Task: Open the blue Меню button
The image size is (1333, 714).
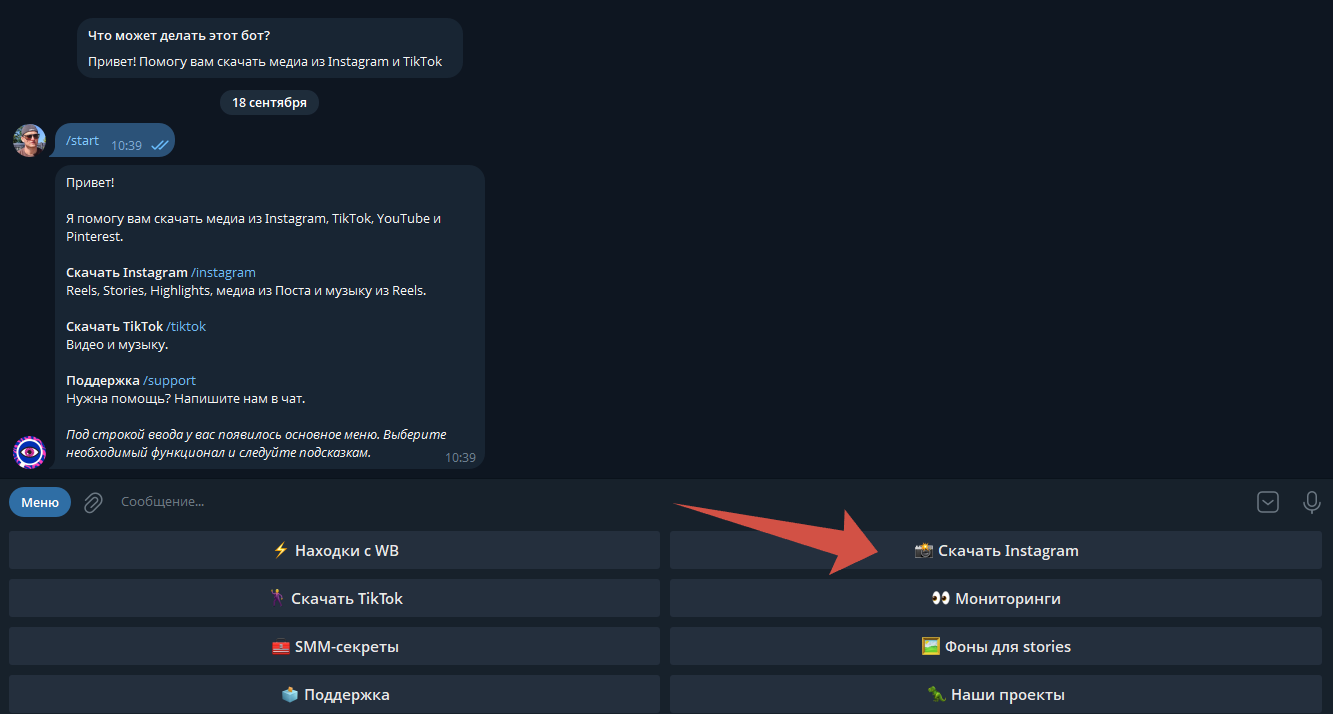Action: click(40, 502)
